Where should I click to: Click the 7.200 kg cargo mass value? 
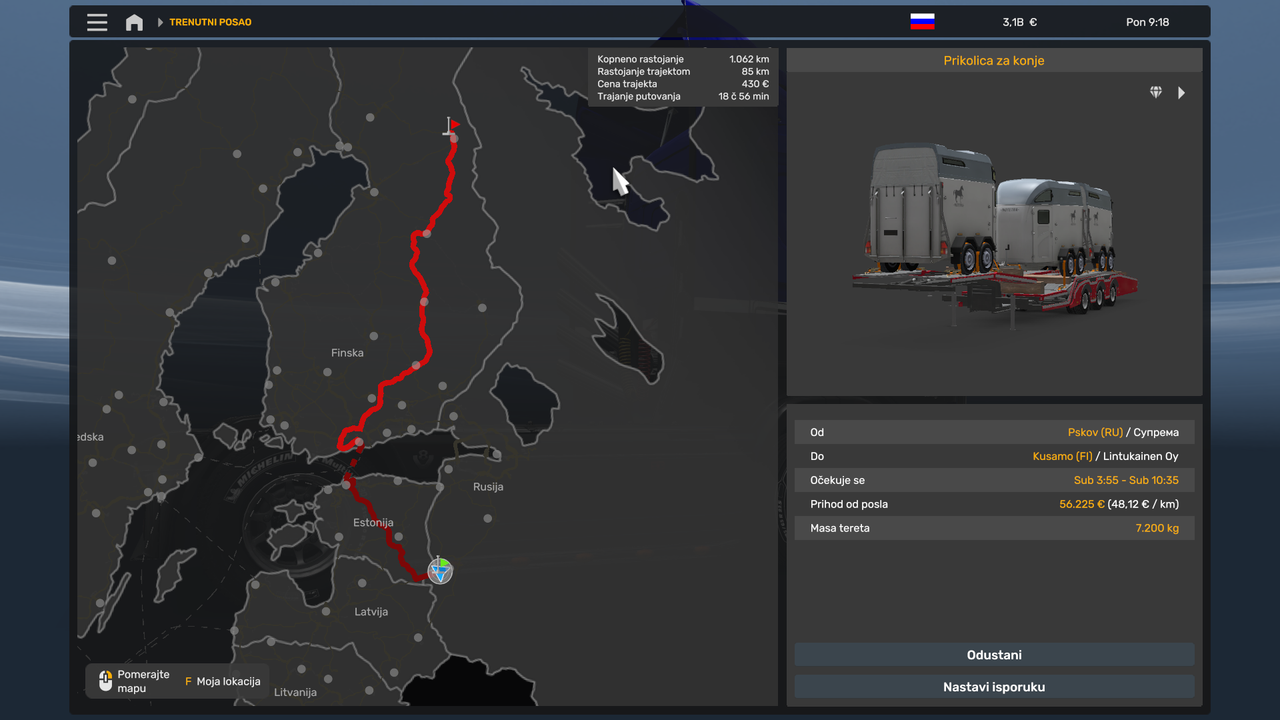click(x=1157, y=529)
